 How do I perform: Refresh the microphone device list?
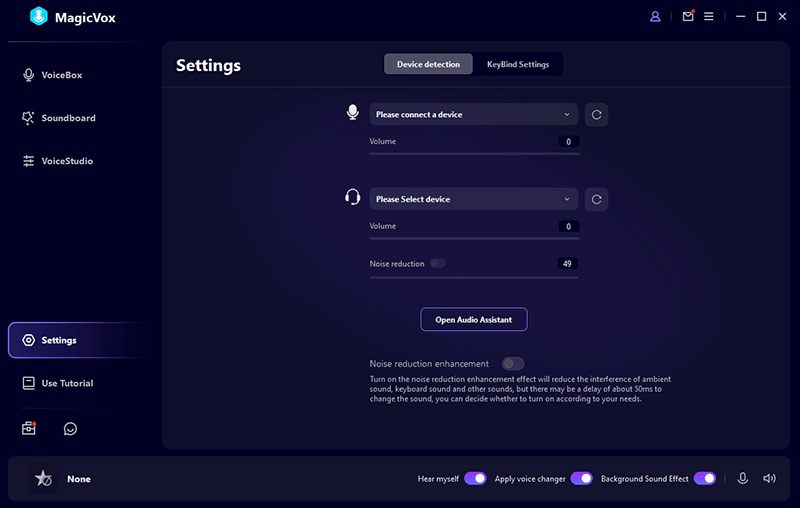point(596,114)
